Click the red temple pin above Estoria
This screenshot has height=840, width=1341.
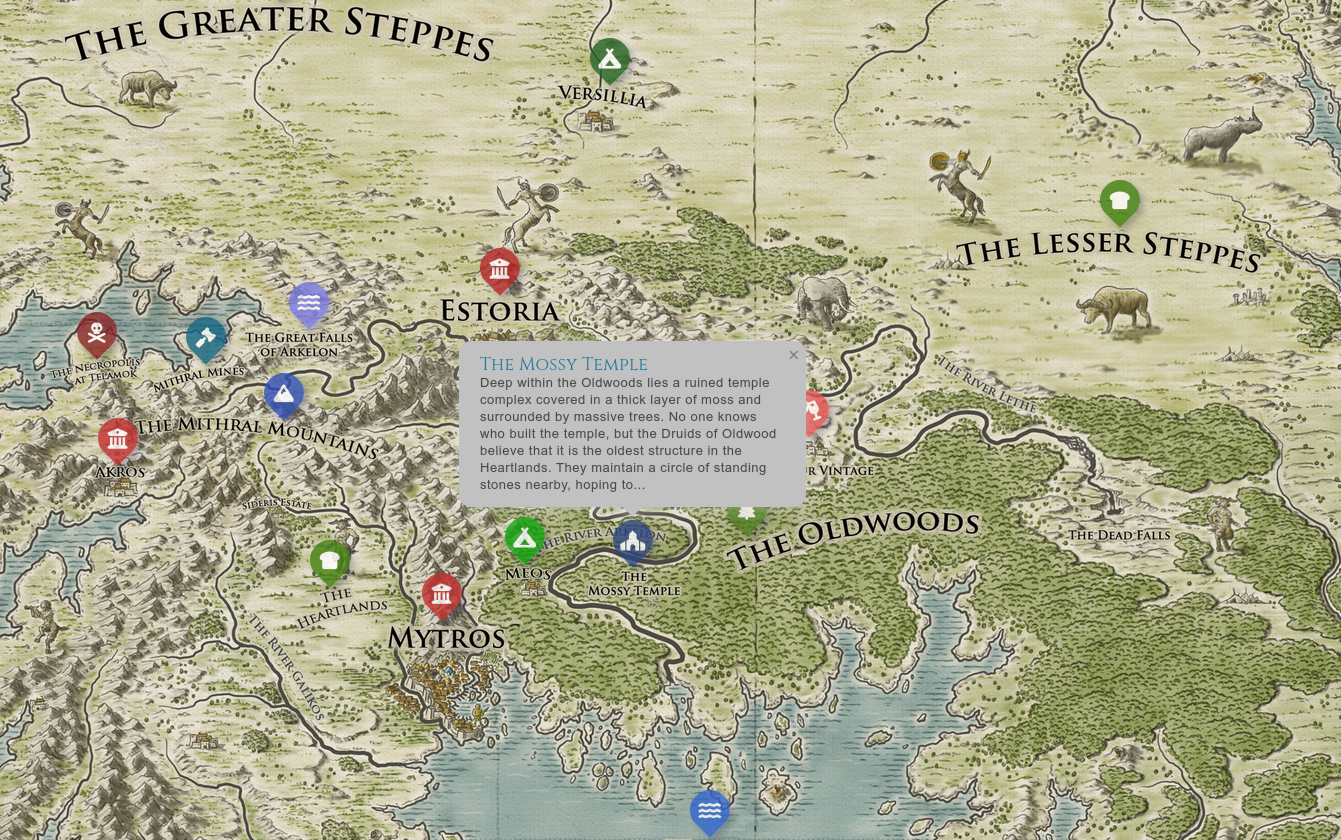point(500,270)
